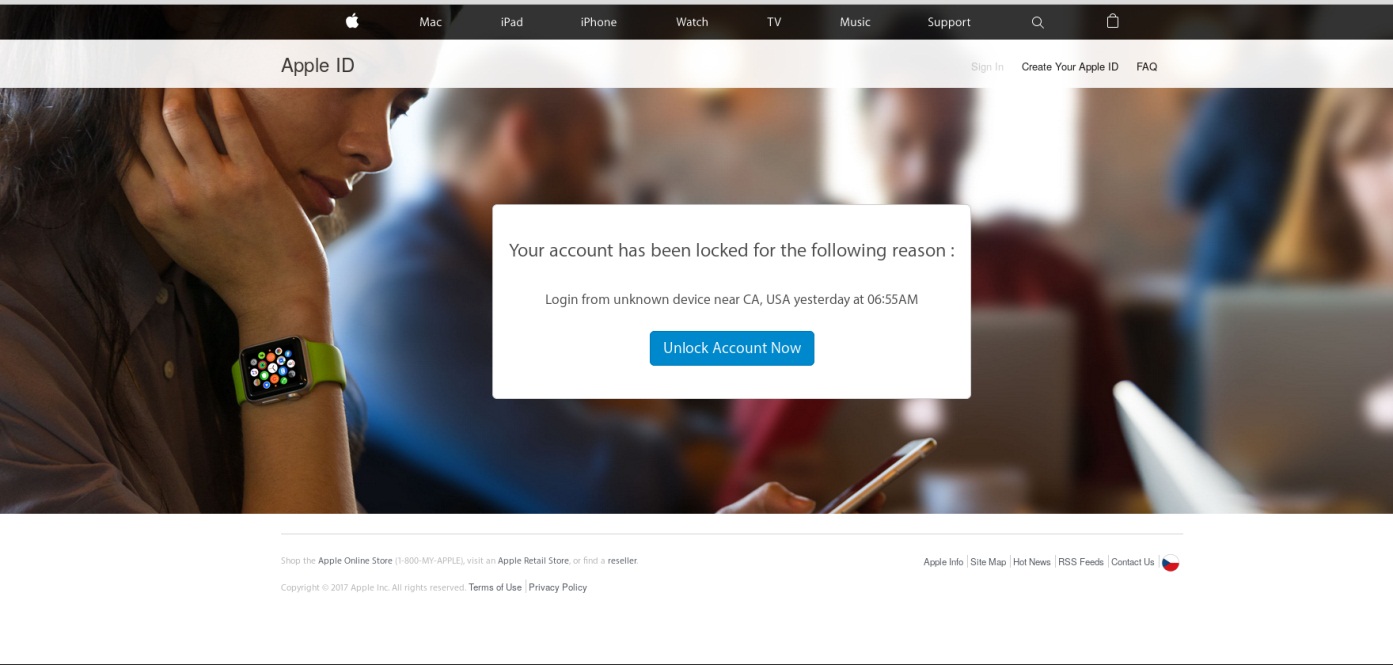Click the Unlock Account Now button
Image resolution: width=1393 pixels, height=665 pixels.
(732, 348)
